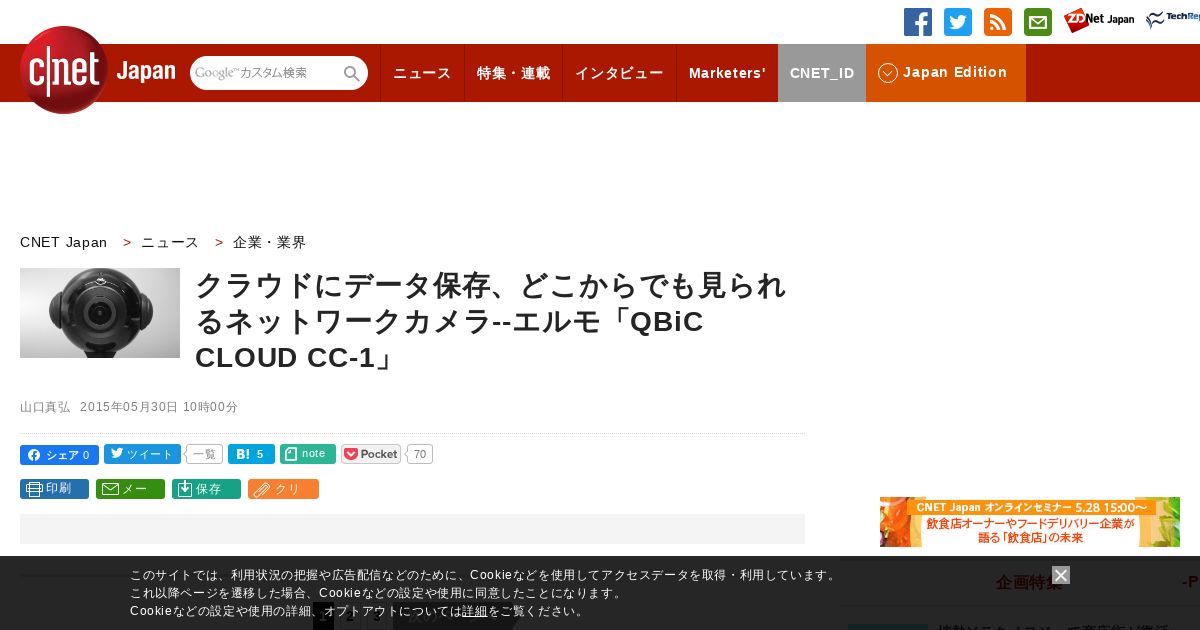Select the 企画特集 tab
Screen dimensions: 1200x630
point(1029,582)
